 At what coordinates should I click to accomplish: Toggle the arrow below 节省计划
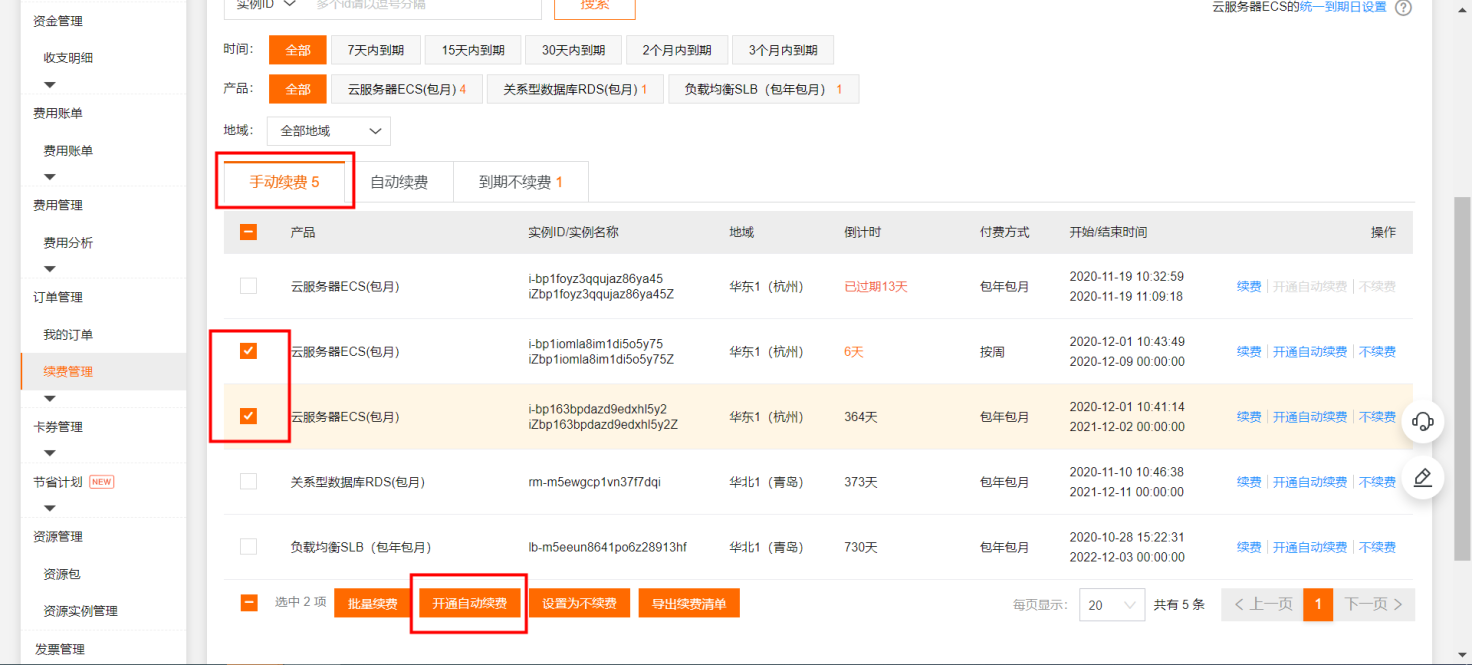point(50,508)
